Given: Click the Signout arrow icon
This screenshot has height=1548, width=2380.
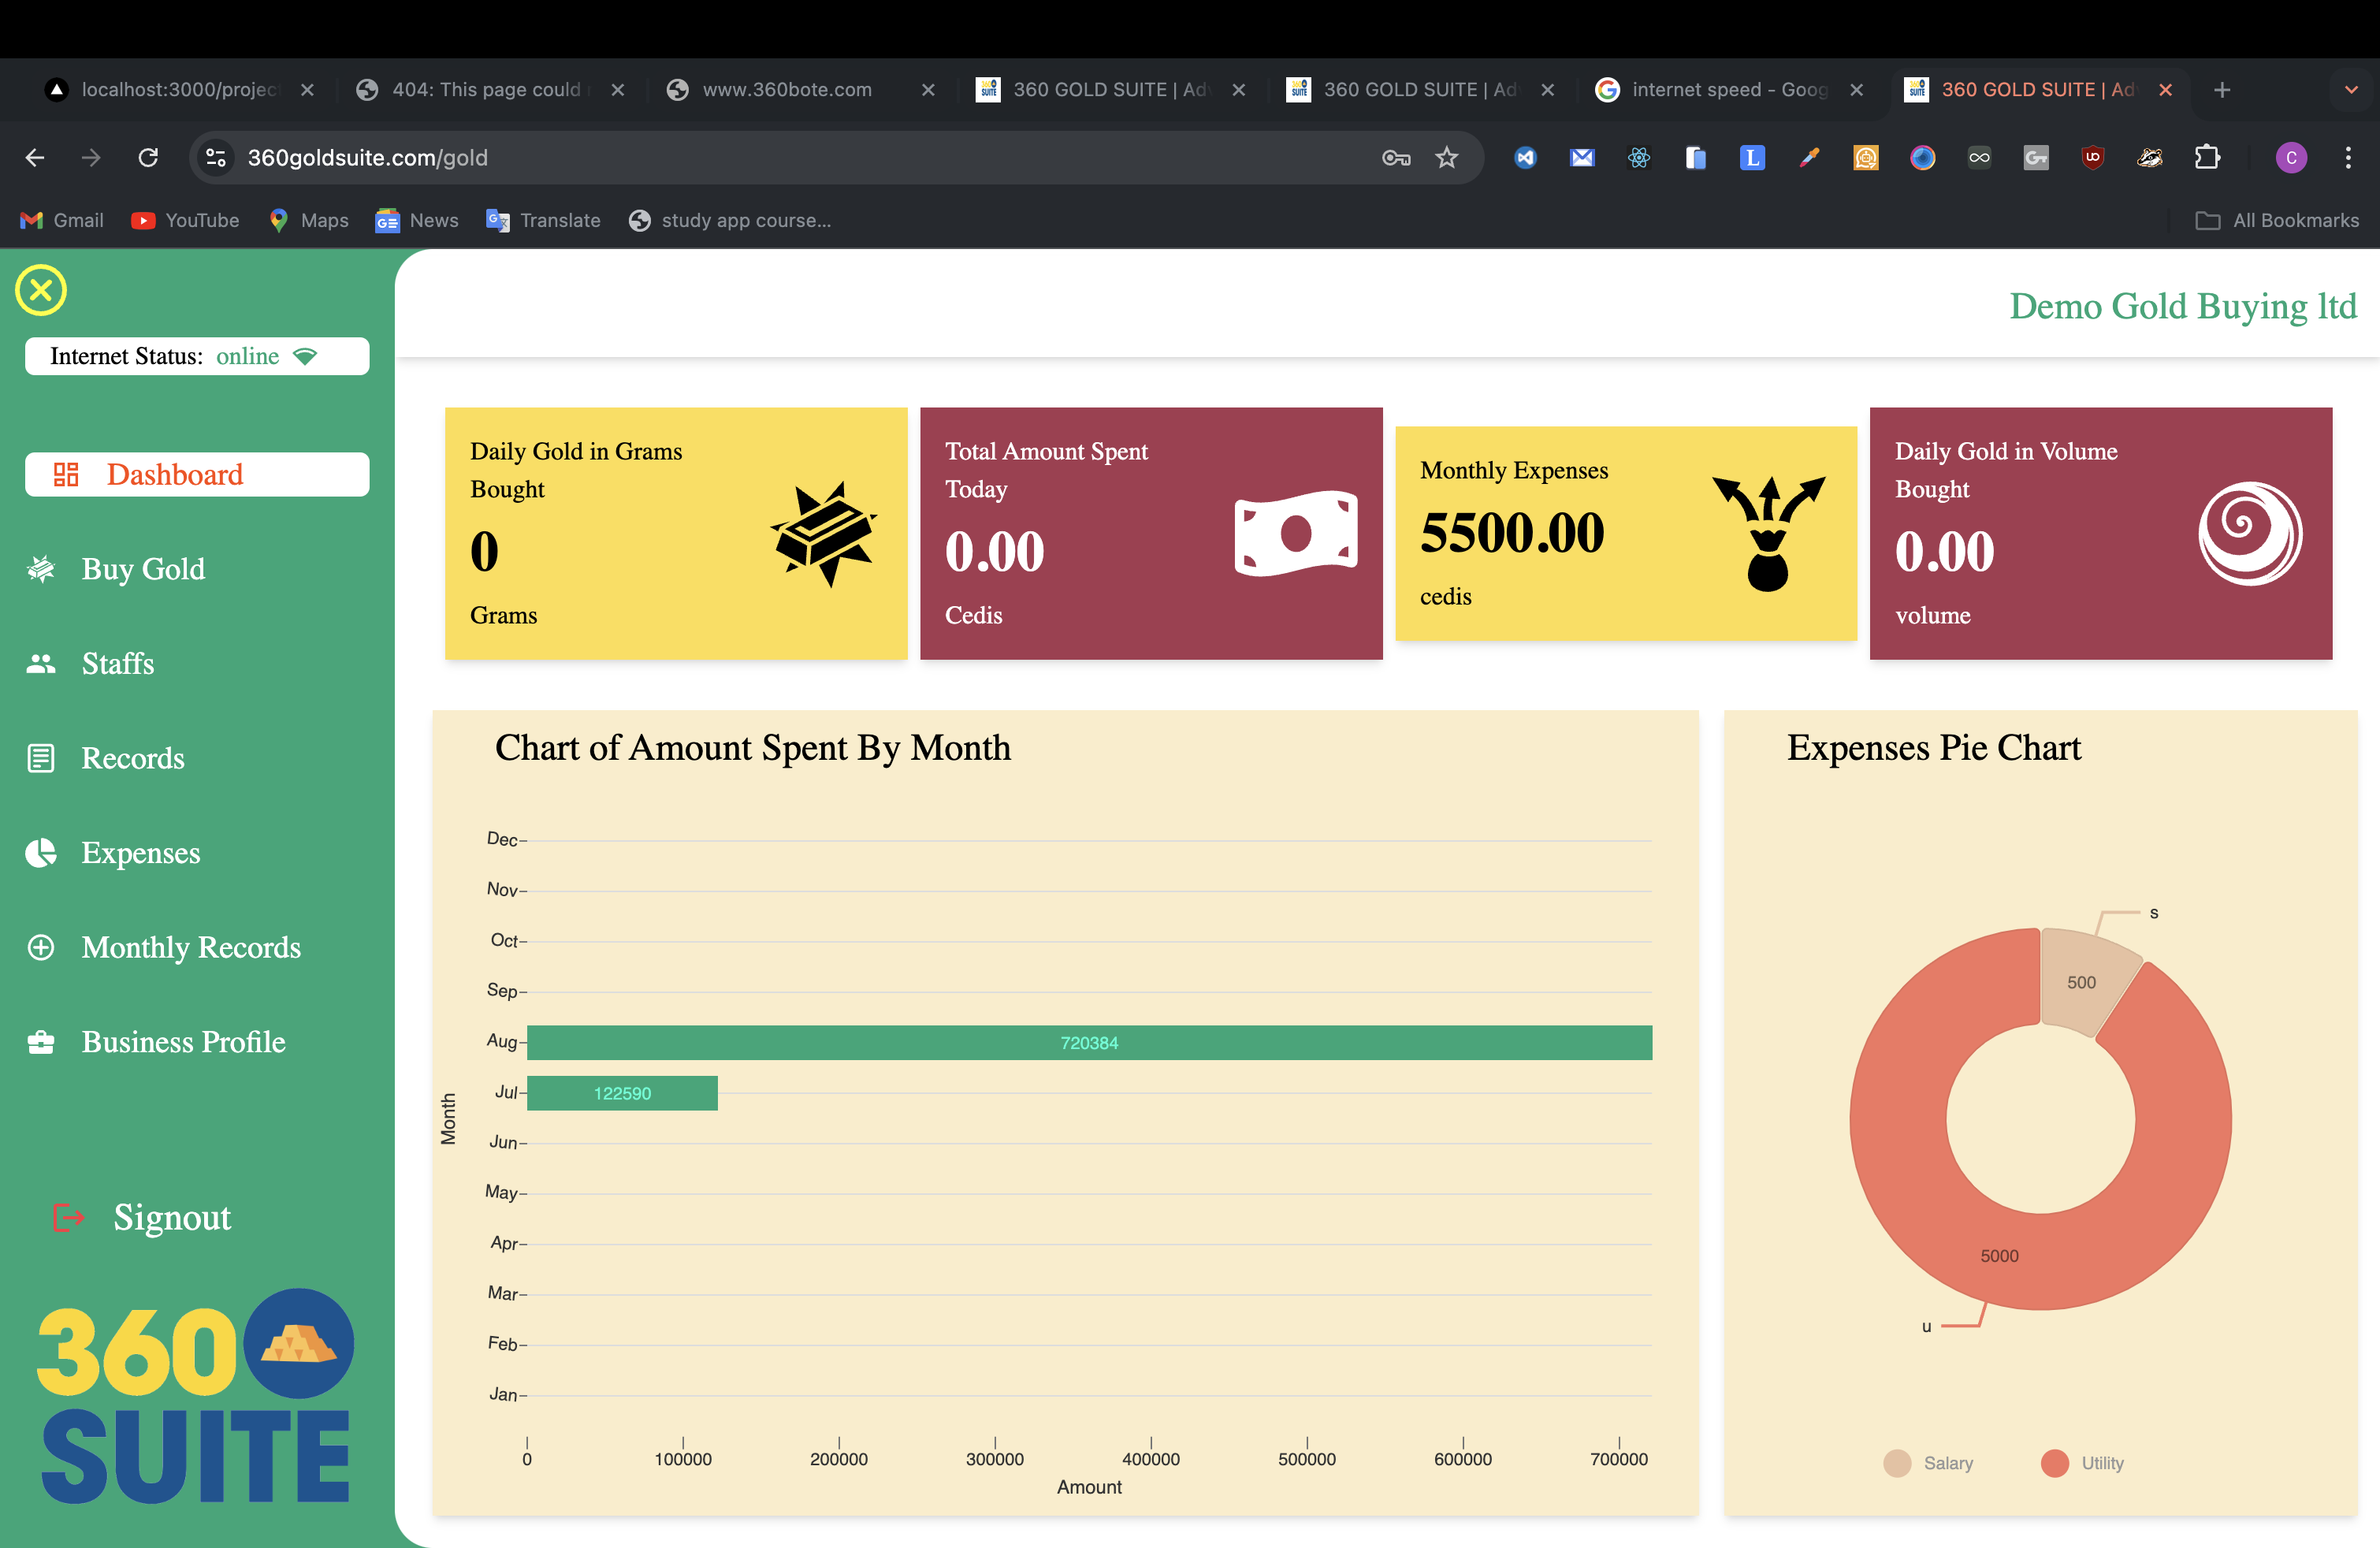Looking at the screenshot, I should point(69,1217).
